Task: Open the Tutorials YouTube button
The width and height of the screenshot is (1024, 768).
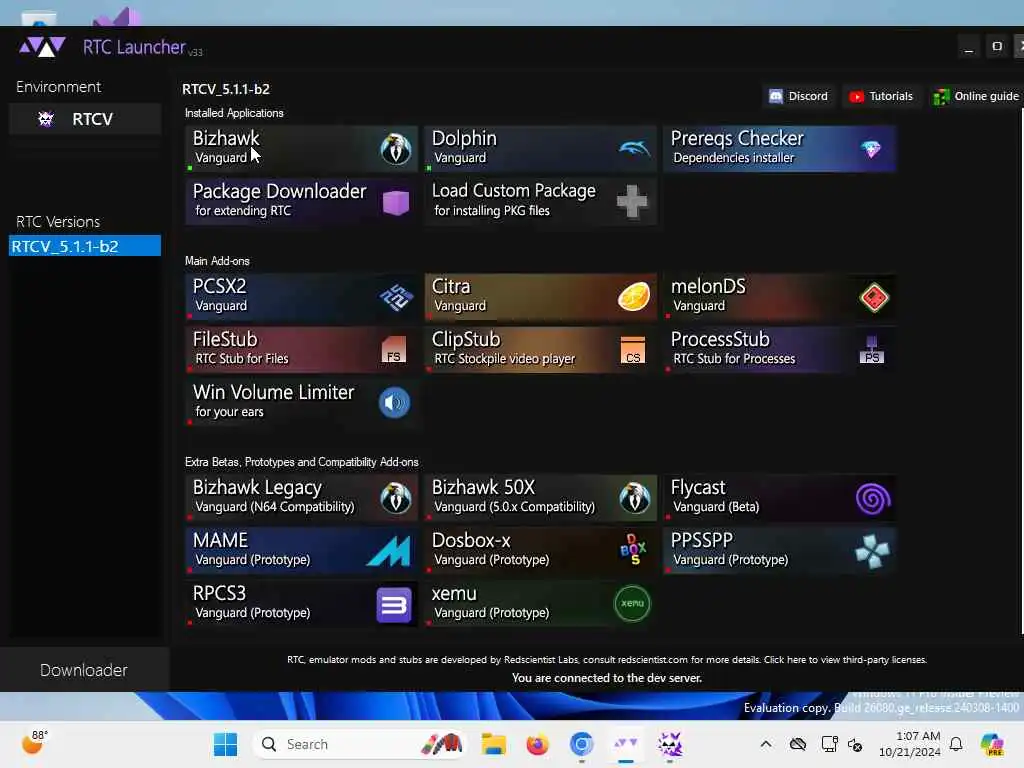Action: tap(882, 96)
